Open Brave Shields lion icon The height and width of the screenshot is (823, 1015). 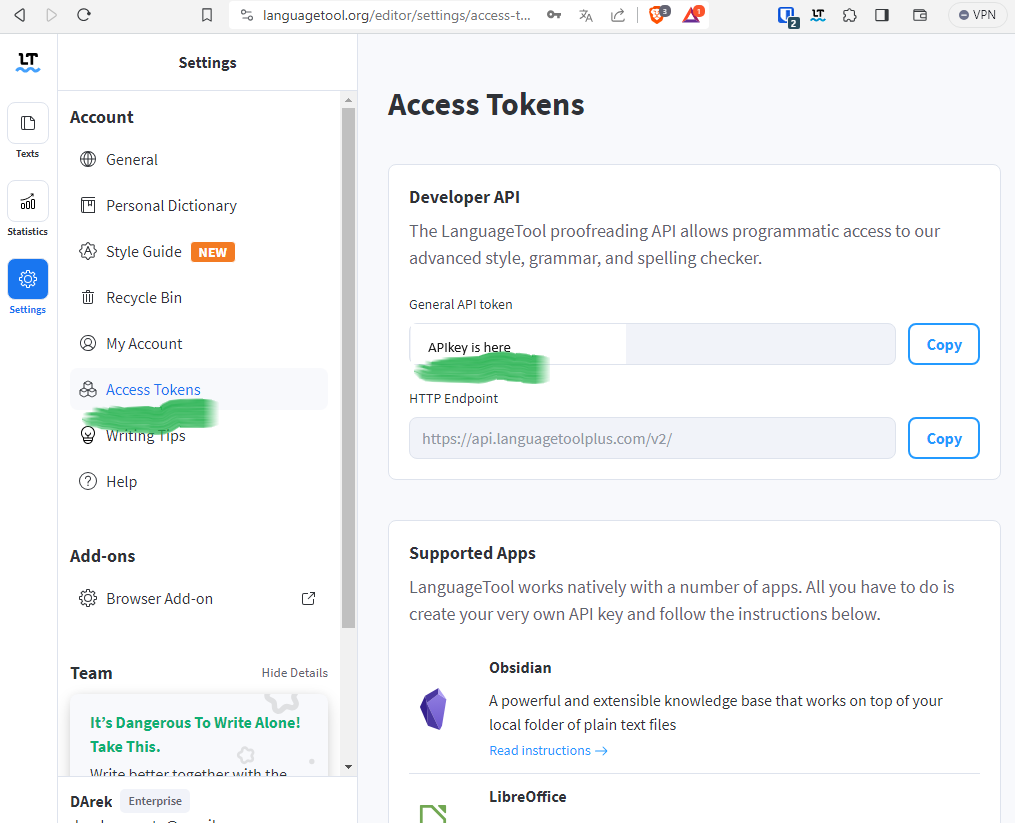point(658,15)
